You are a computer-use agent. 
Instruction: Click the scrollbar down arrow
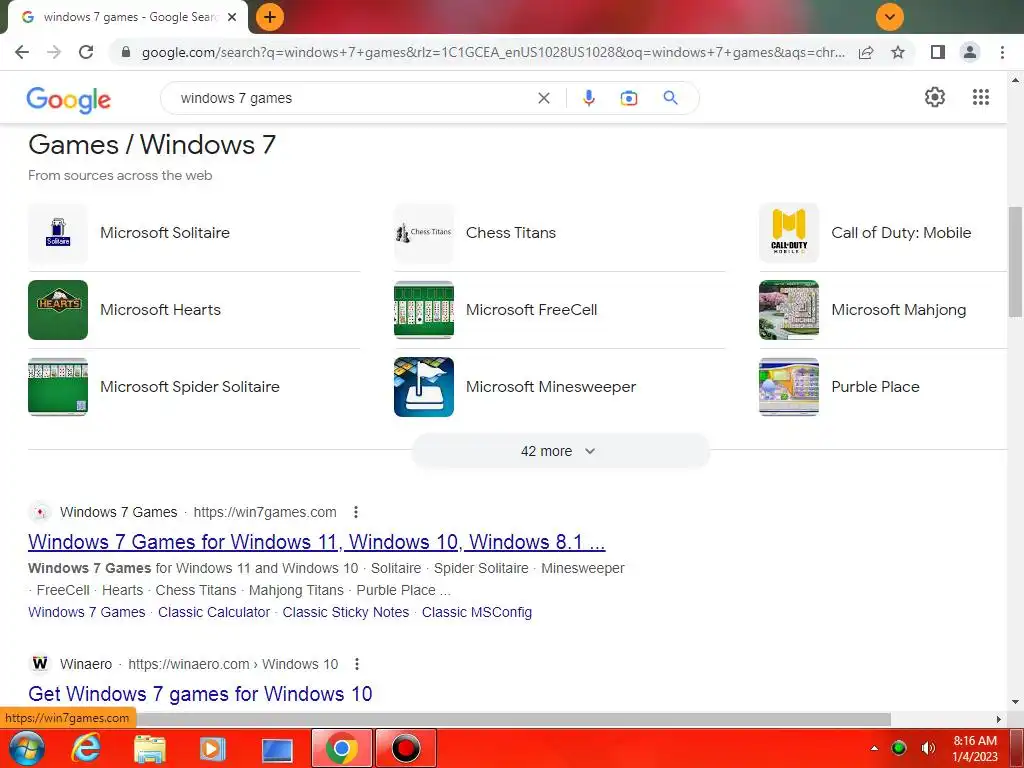(1015, 703)
